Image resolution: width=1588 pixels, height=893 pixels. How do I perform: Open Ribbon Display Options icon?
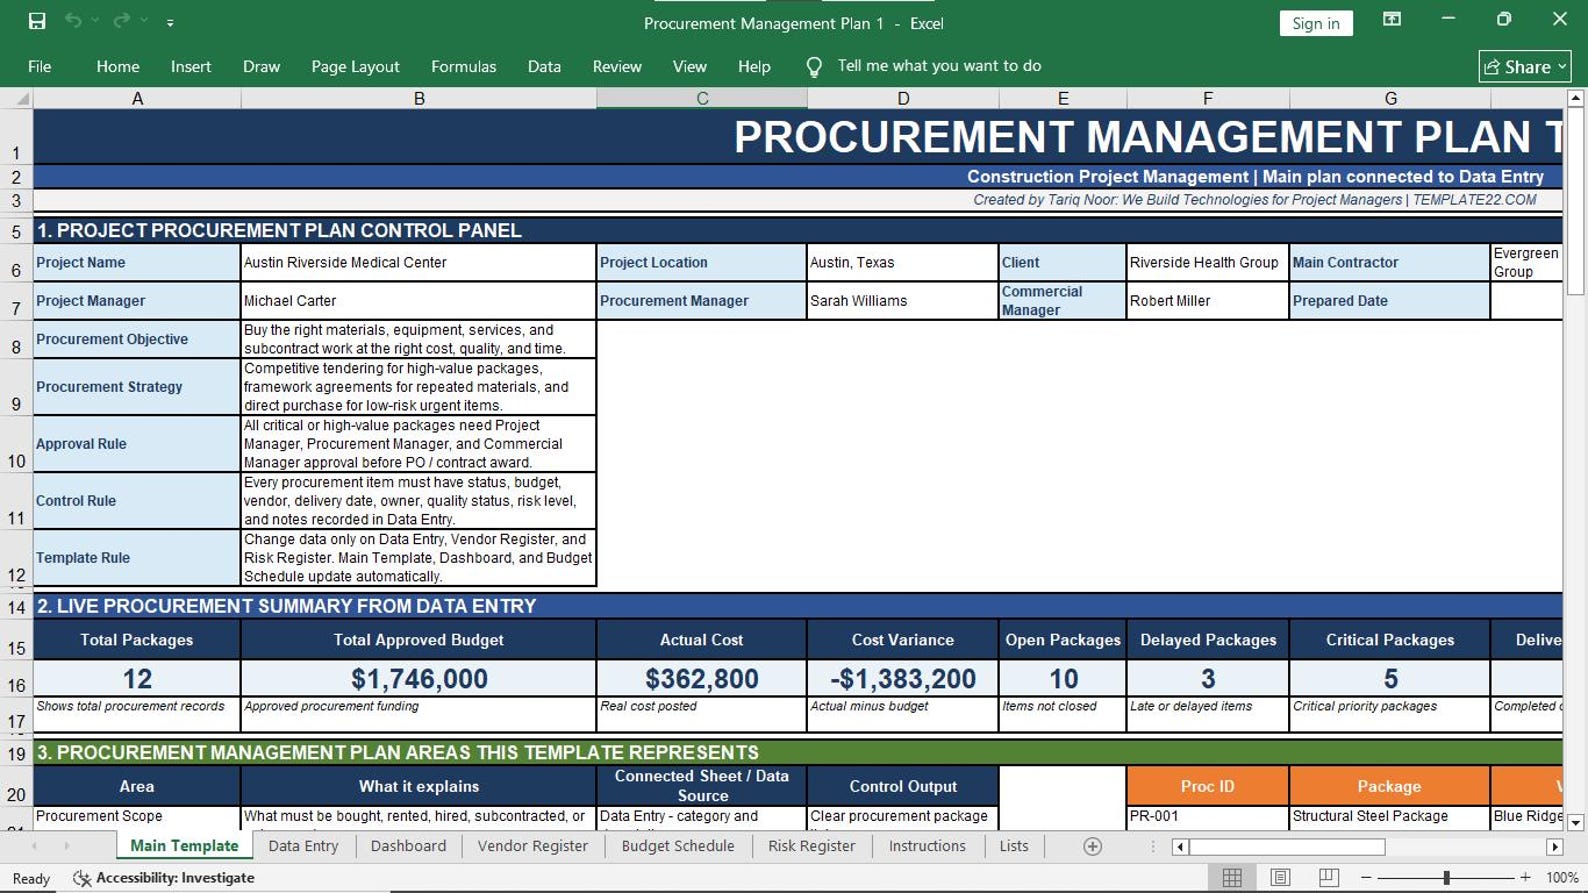[x=1391, y=20]
